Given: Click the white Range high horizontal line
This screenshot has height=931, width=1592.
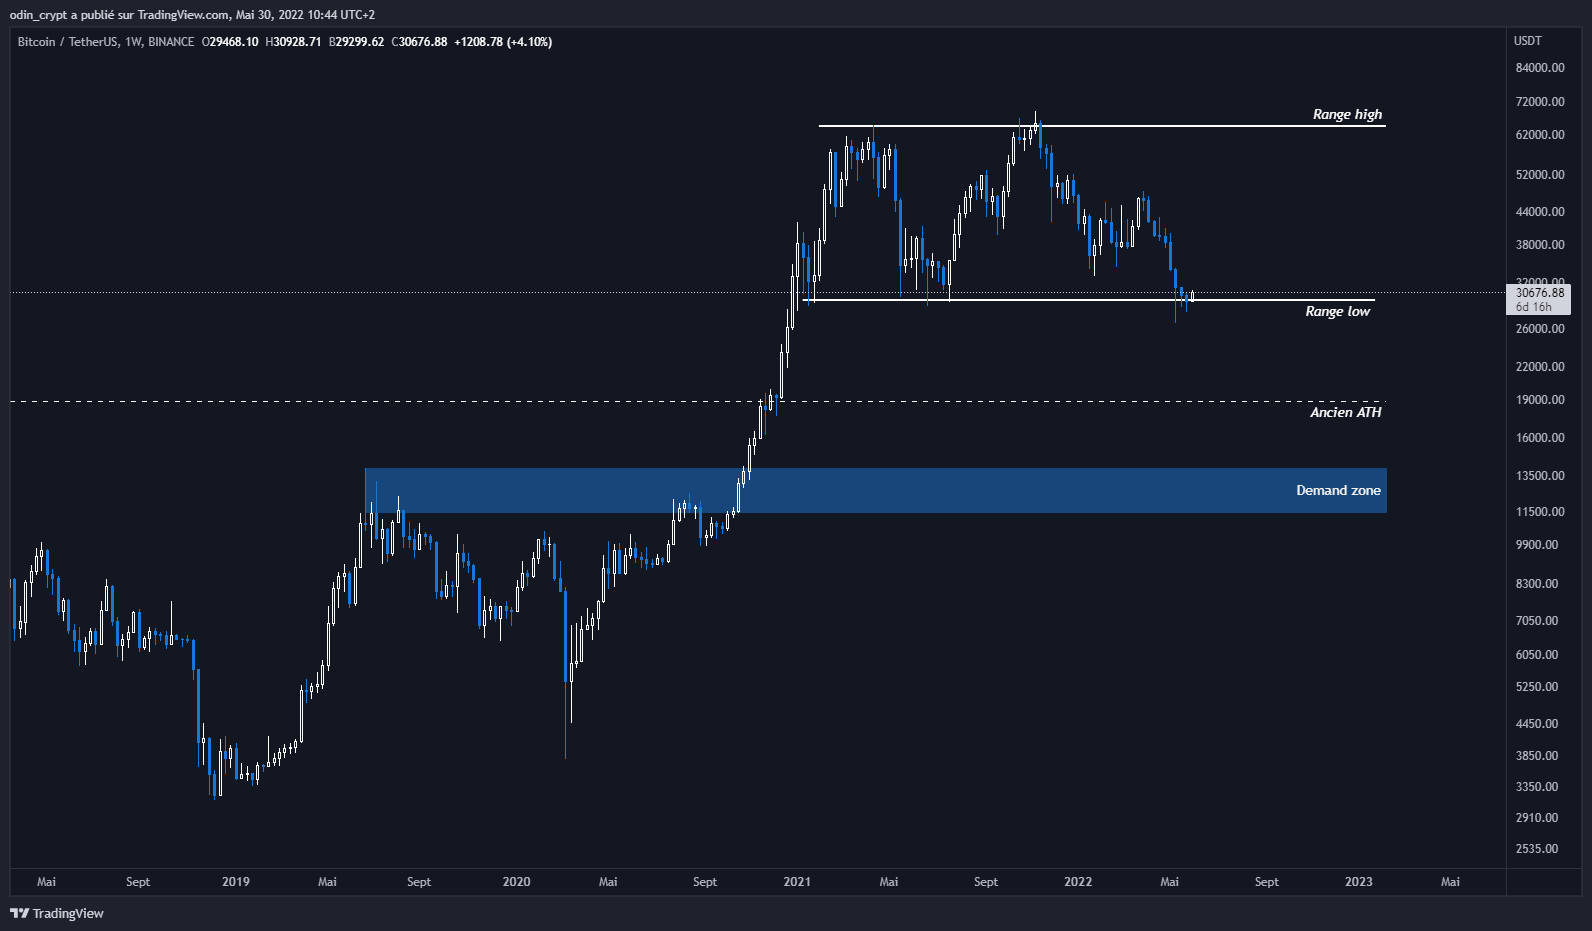Looking at the screenshot, I should click(x=1101, y=126).
